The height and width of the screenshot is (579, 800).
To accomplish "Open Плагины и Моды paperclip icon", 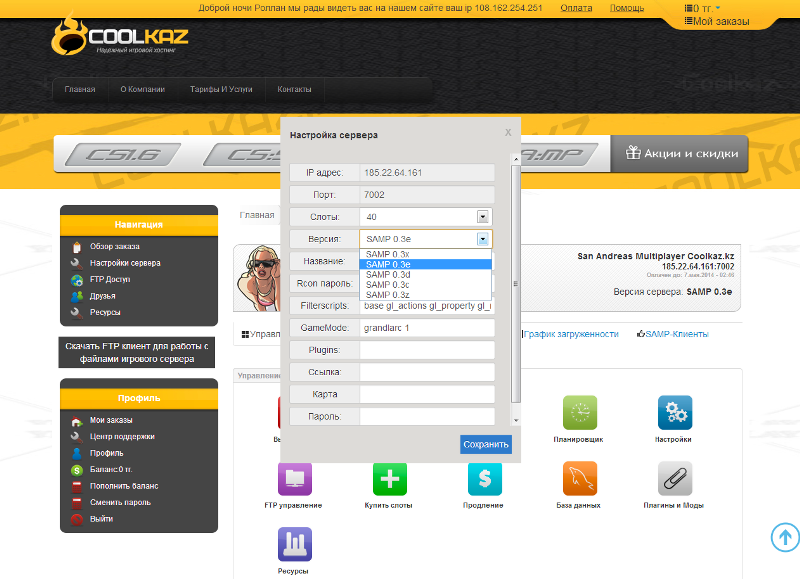I will (x=674, y=479).
